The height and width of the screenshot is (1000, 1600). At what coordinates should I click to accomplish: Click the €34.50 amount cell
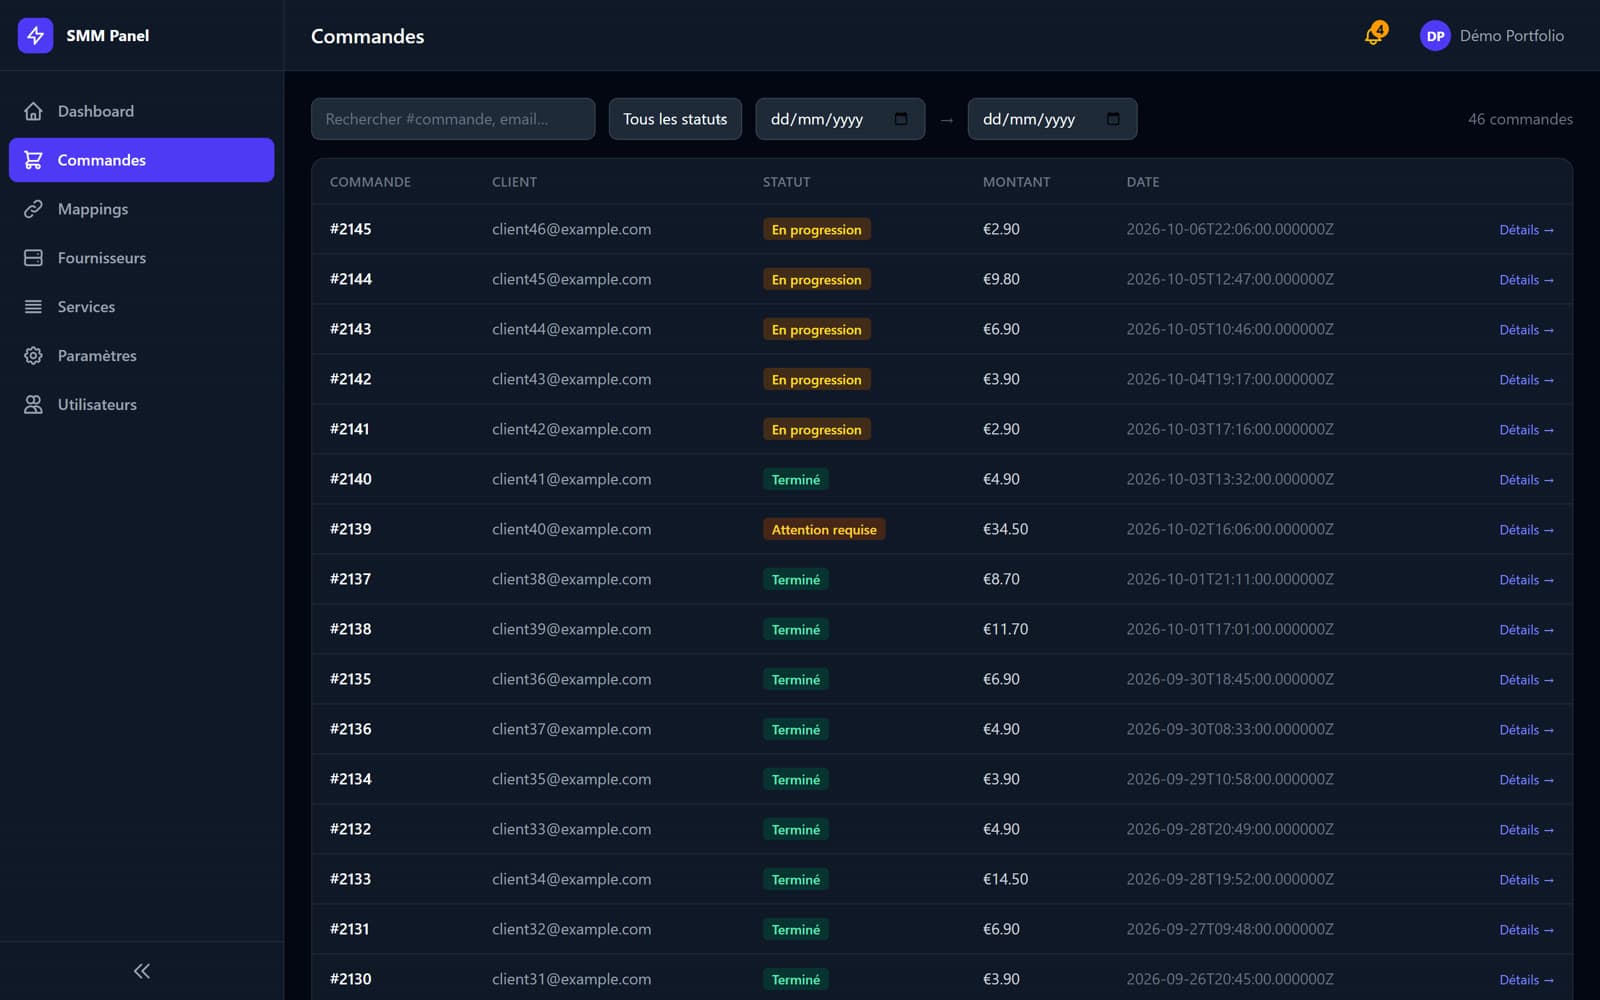[x=1005, y=529]
